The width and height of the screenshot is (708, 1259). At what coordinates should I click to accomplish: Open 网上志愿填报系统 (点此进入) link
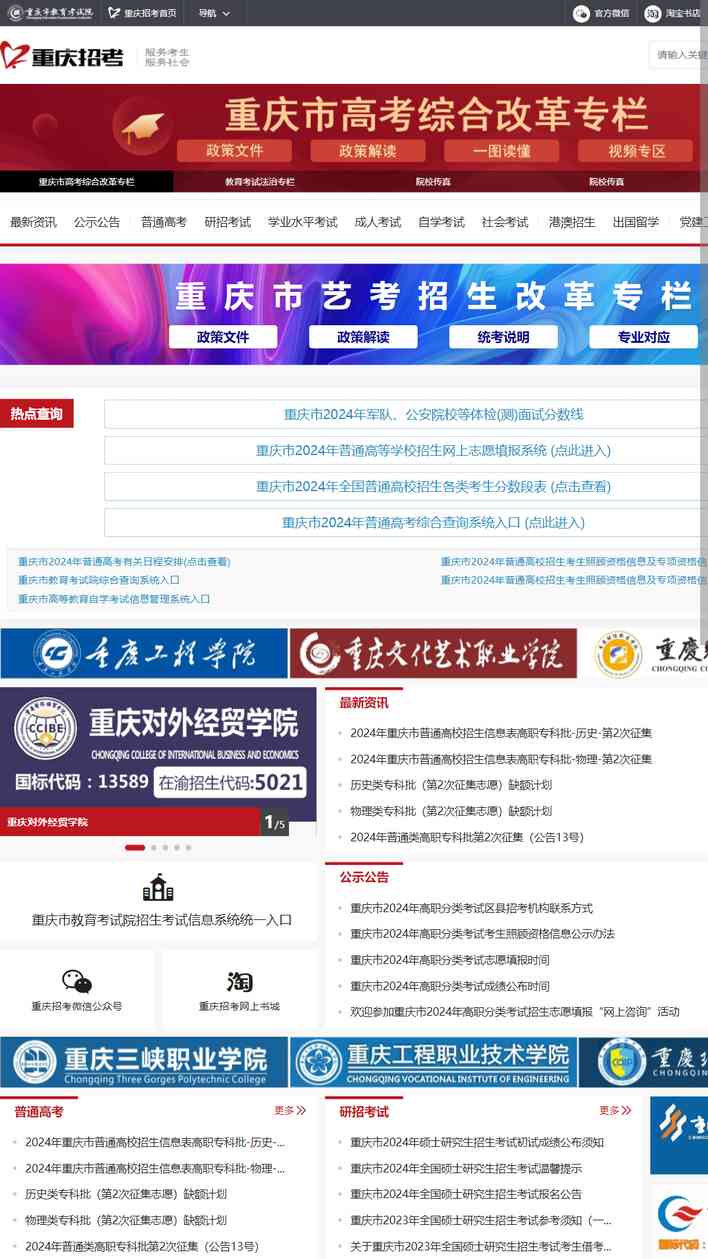[433, 450]
